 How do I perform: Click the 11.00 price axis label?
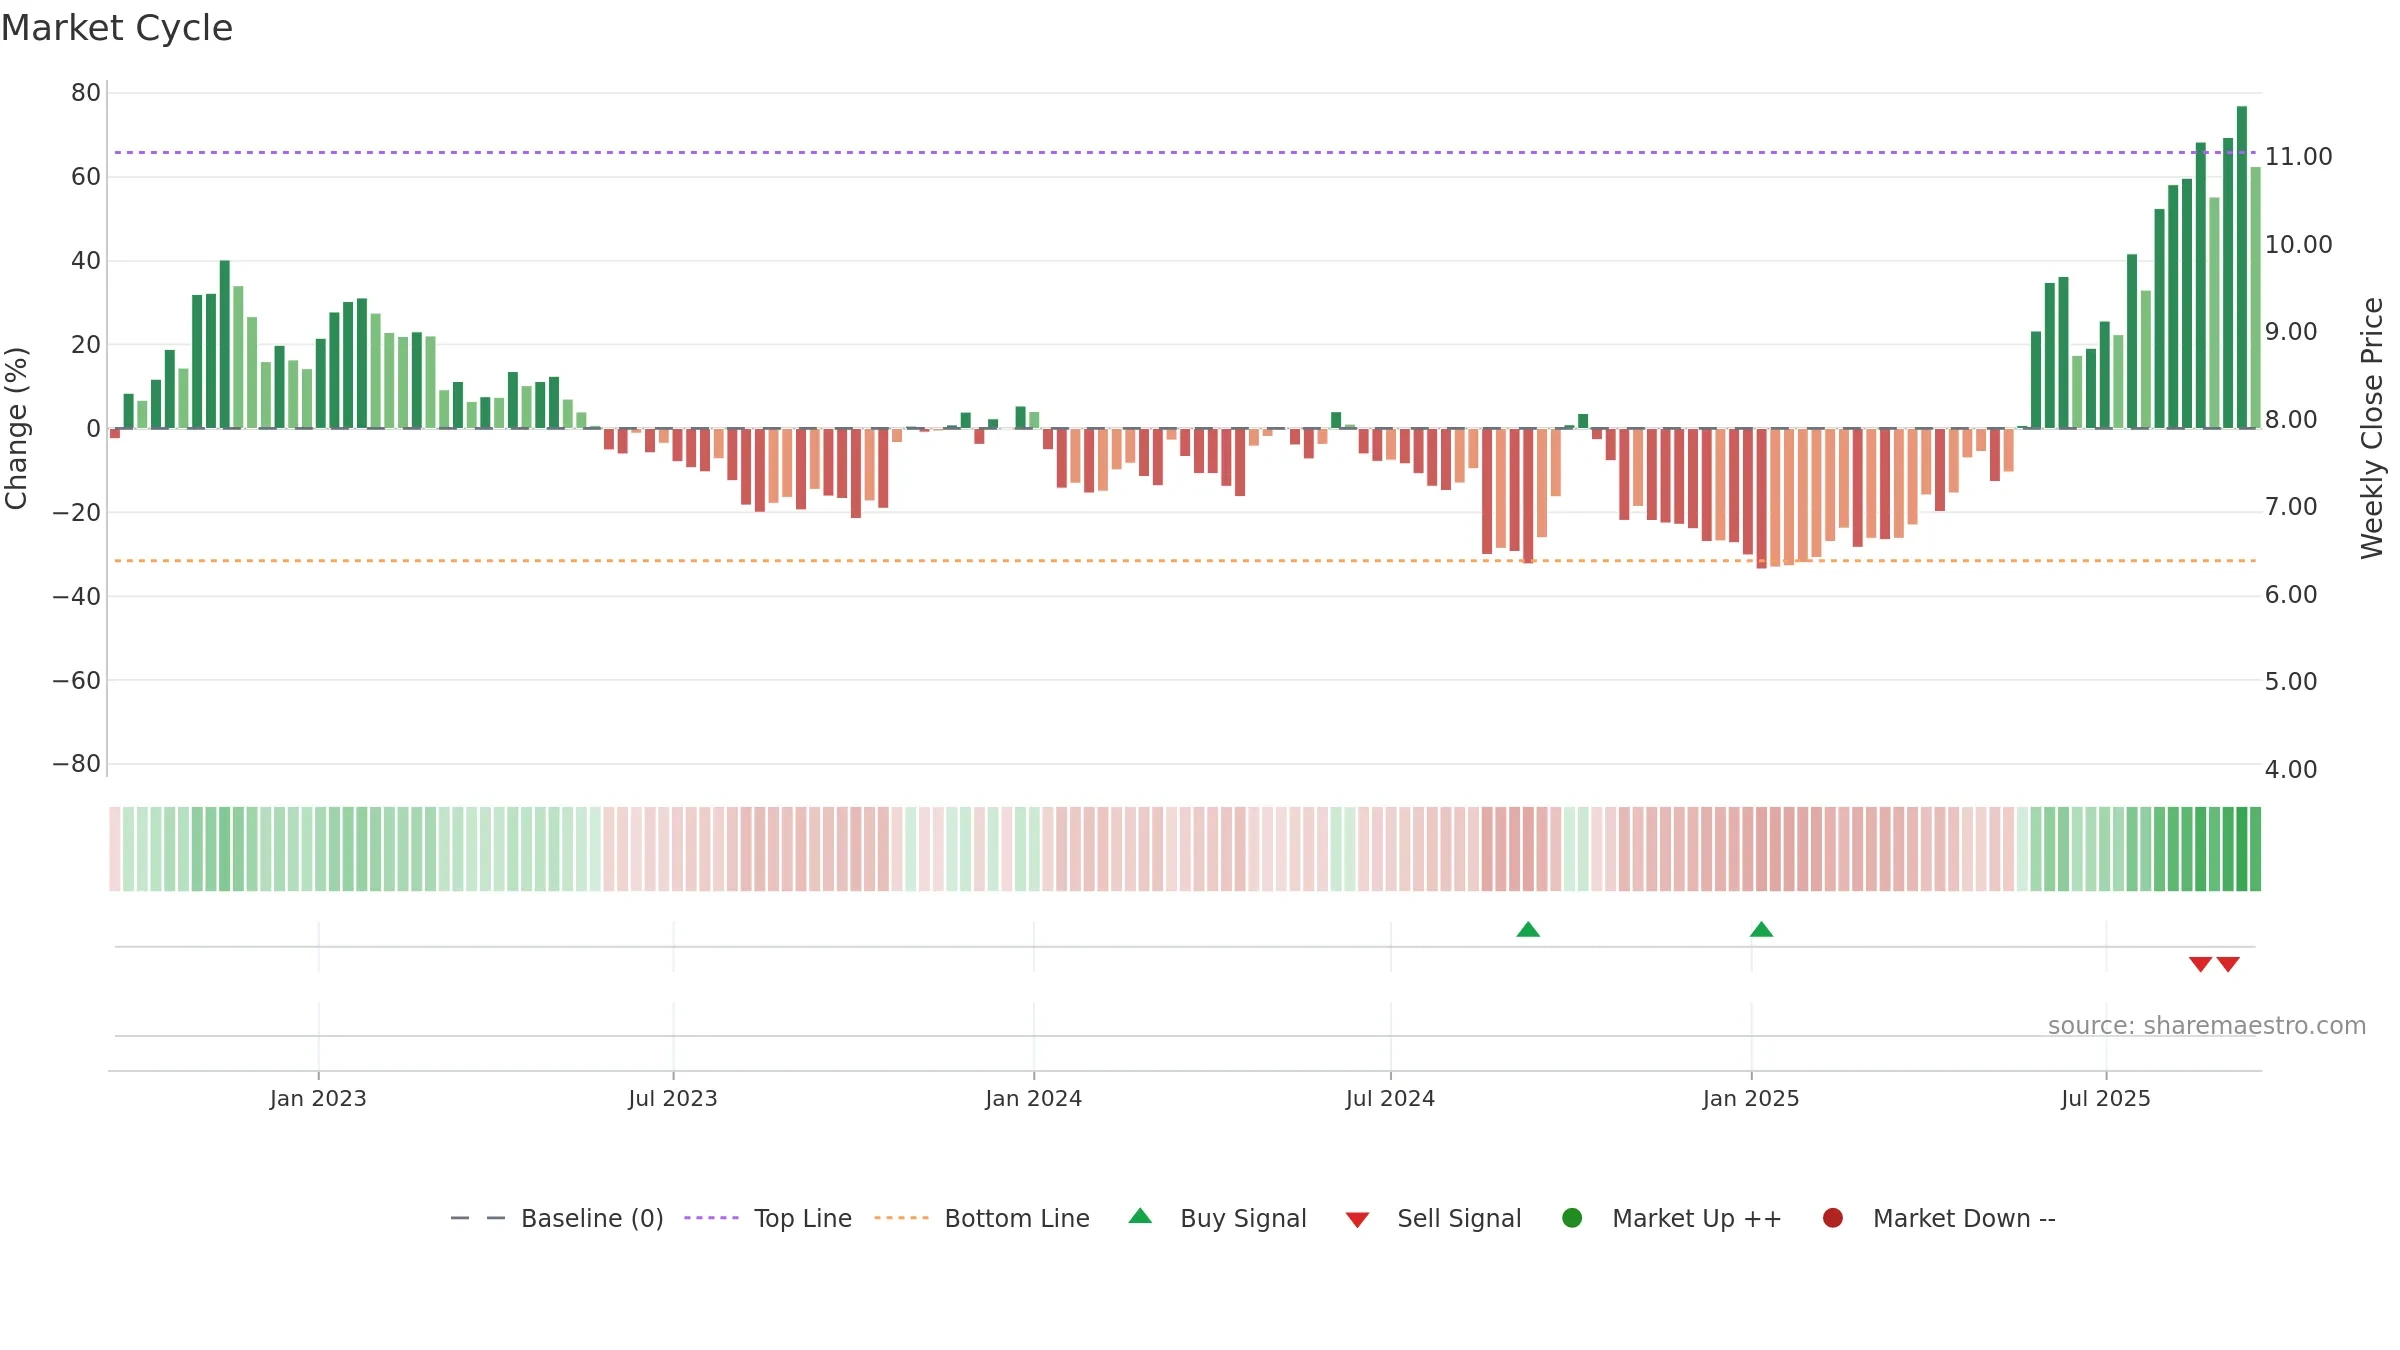pos(2298,157)
